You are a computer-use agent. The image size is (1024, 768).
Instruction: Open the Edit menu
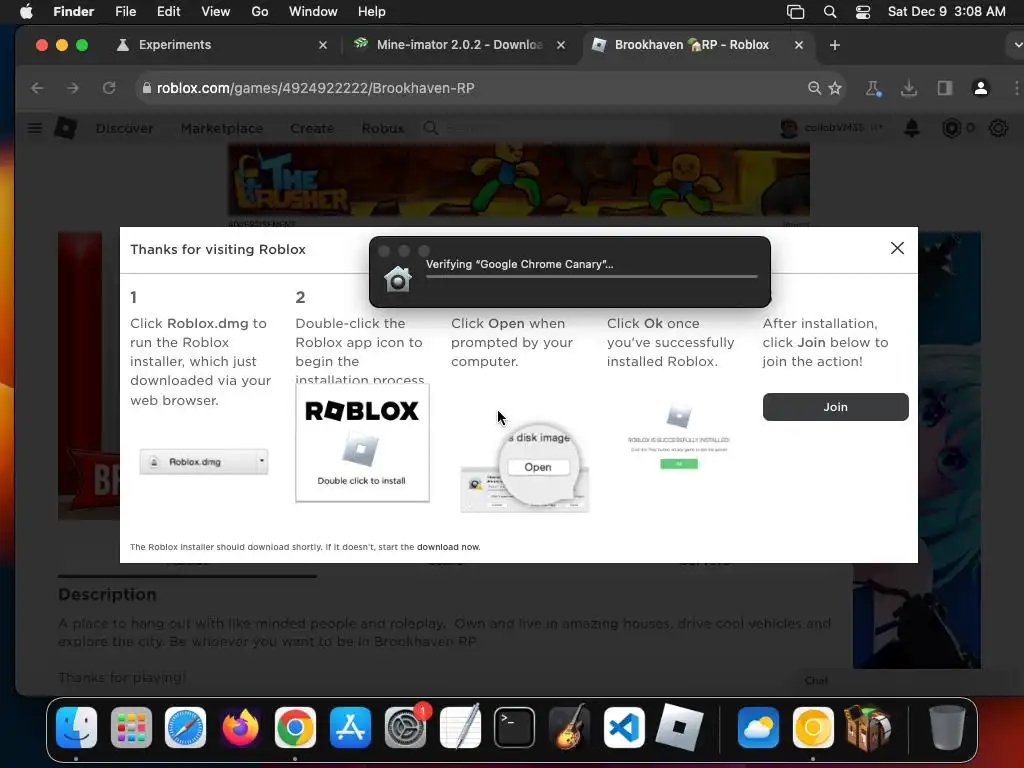tap(168, 12)
